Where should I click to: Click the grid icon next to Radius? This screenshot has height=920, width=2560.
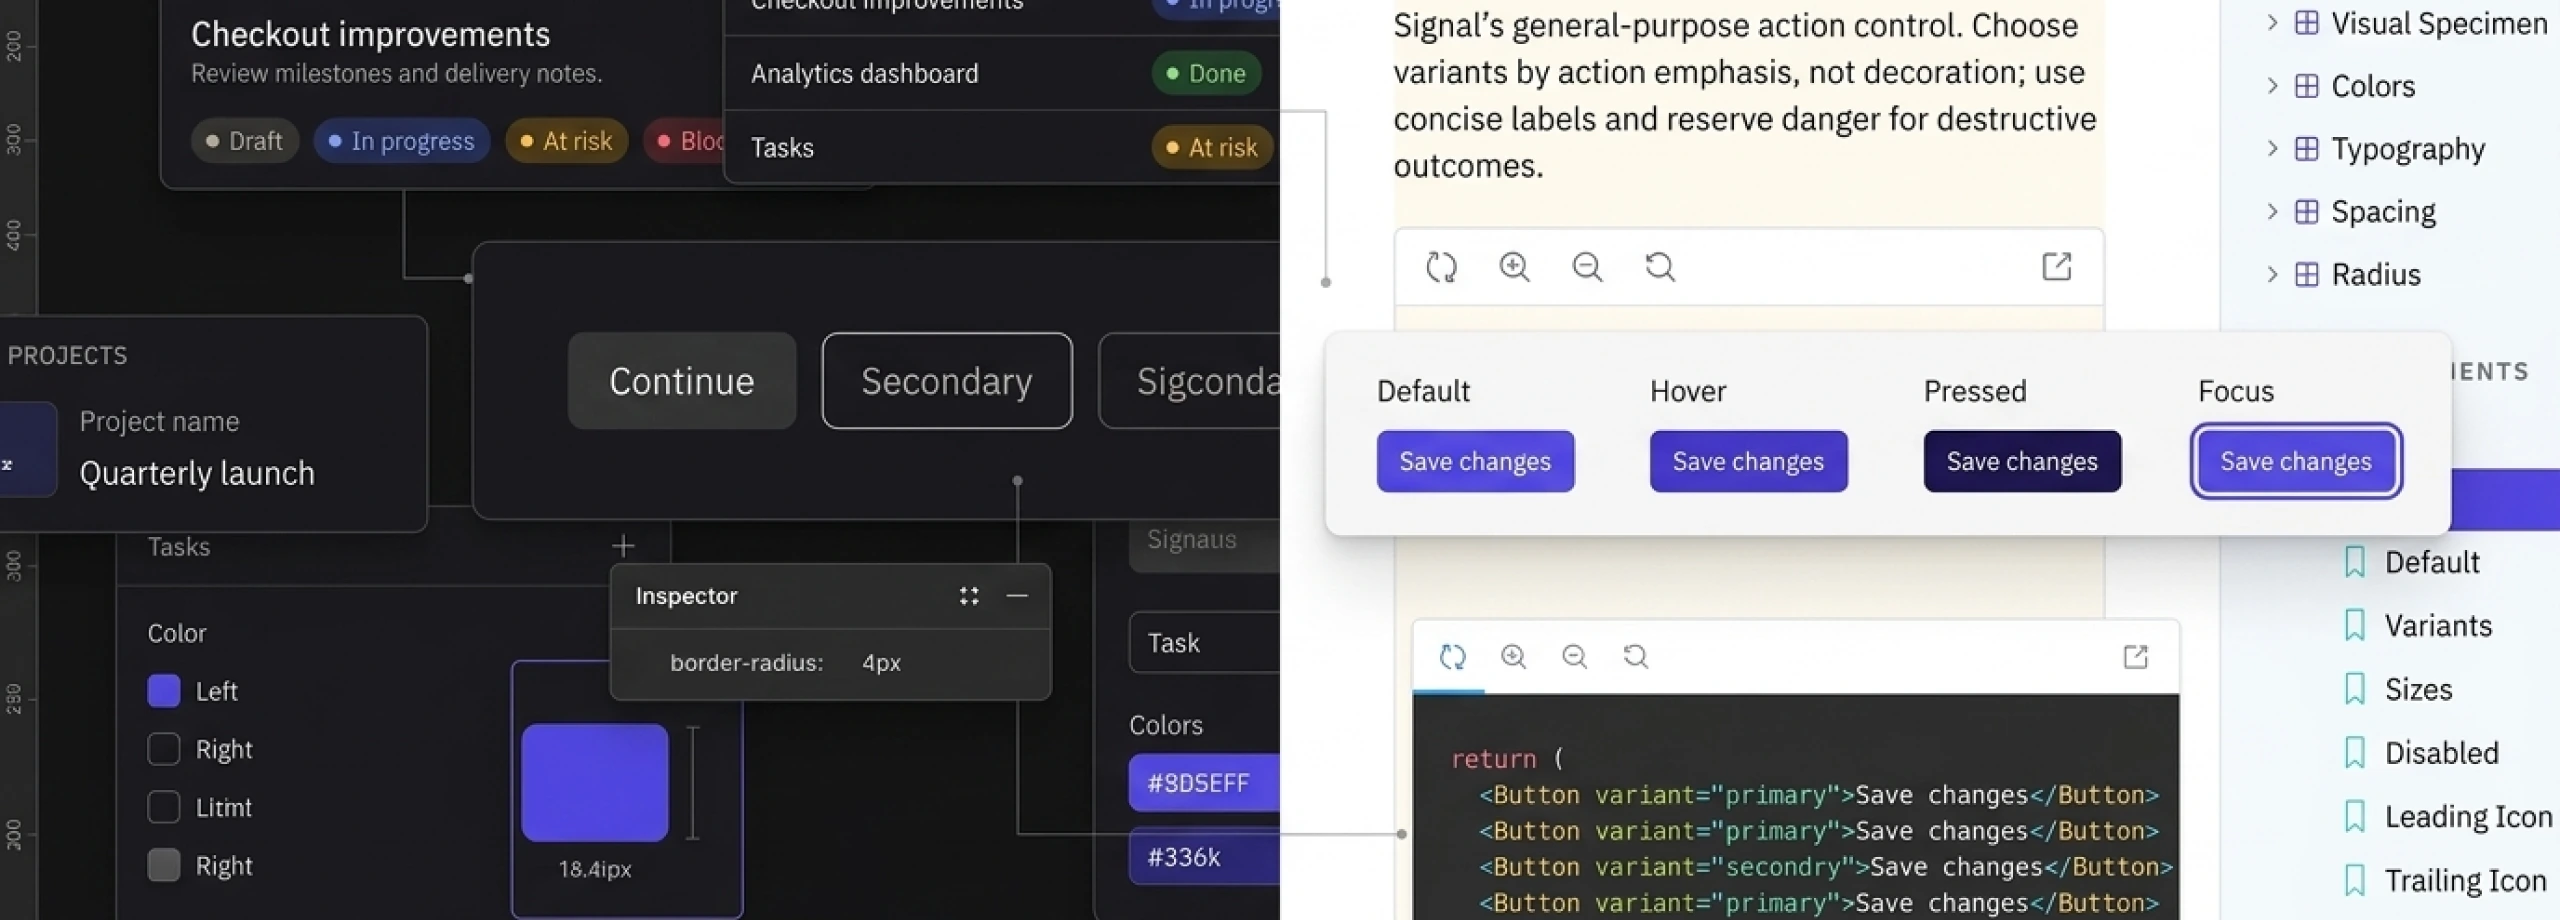(2306, 275)
